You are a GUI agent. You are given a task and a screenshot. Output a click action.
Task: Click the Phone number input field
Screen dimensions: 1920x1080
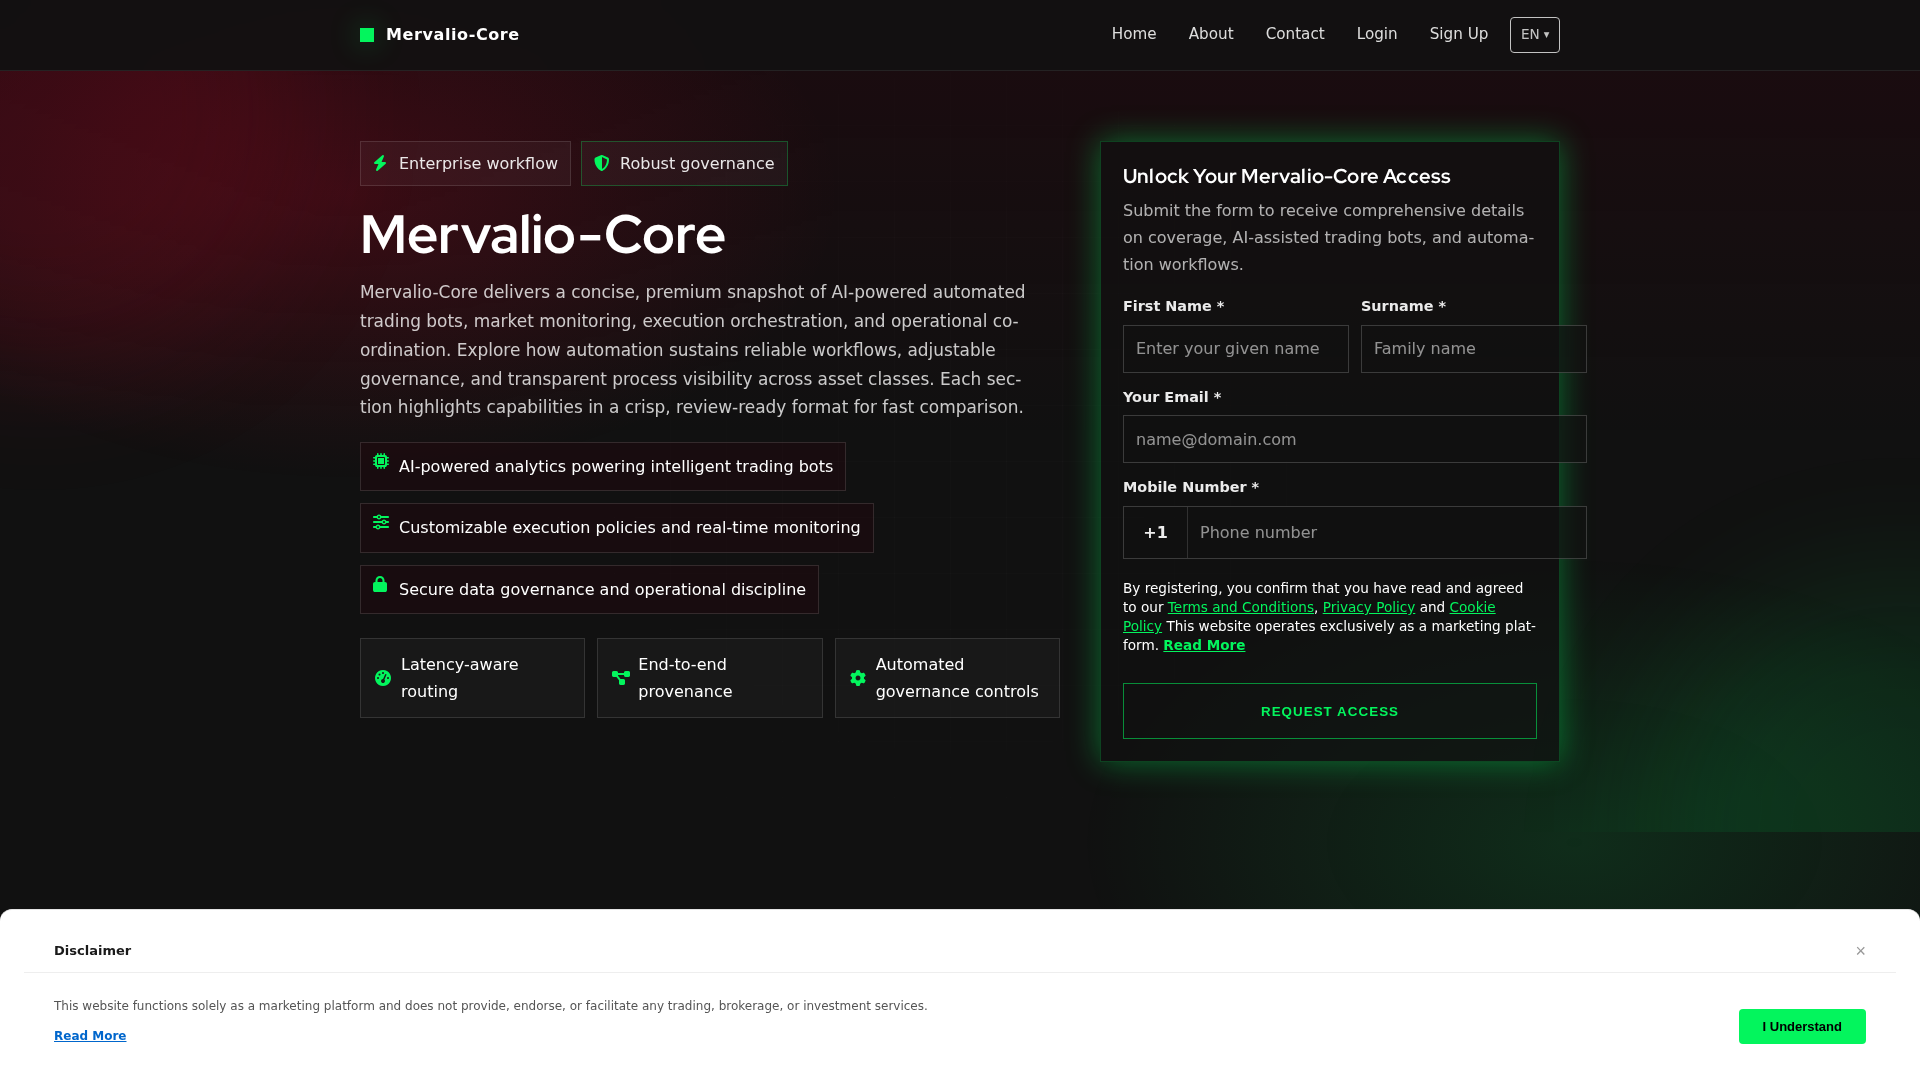(x=1387, y=532)
